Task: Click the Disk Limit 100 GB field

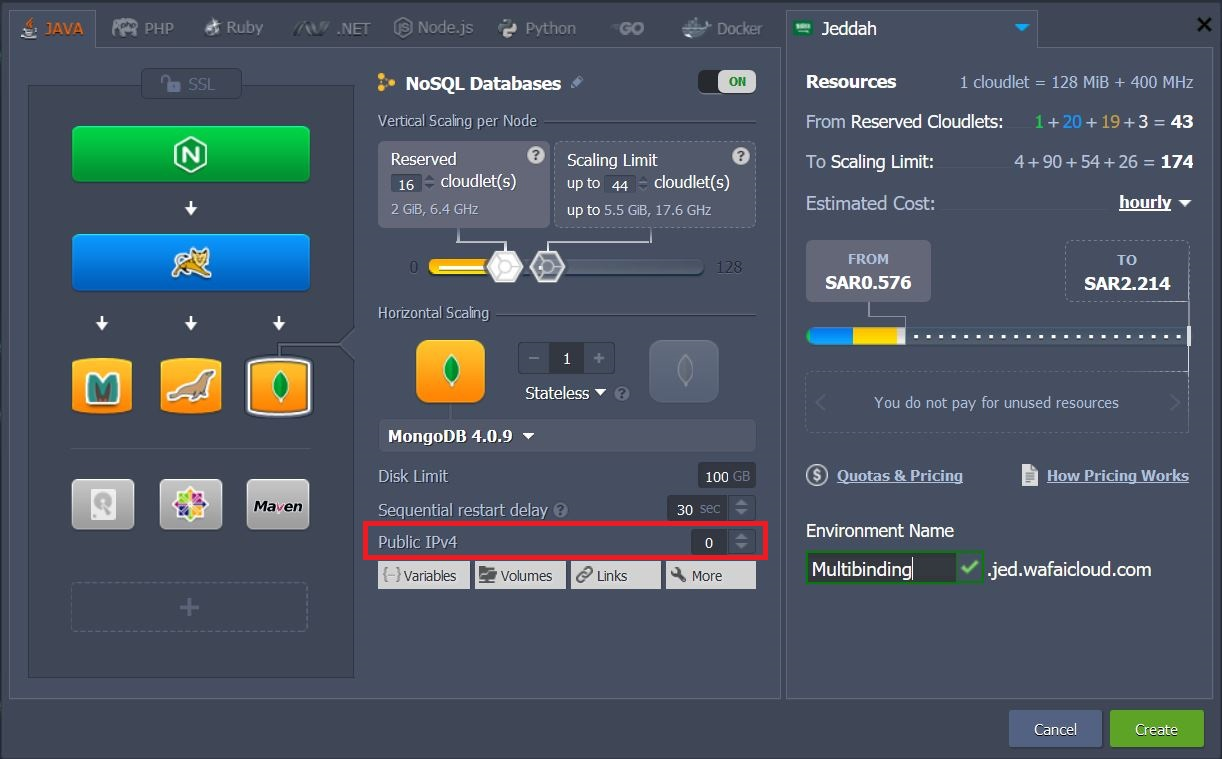Action: [726, 477]
